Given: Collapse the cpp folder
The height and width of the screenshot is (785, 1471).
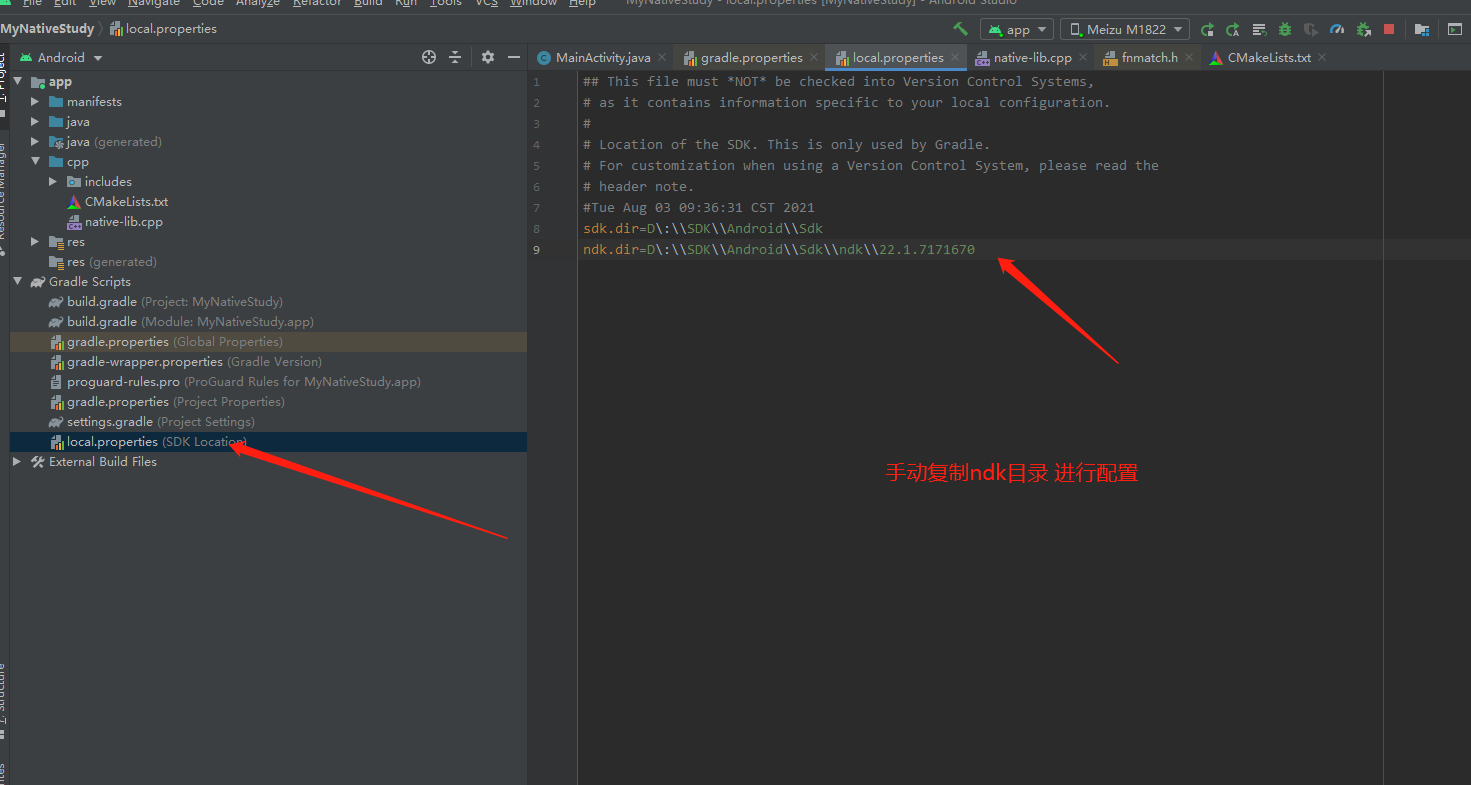Looking at the screenshot, I should [x=35, y=162].
